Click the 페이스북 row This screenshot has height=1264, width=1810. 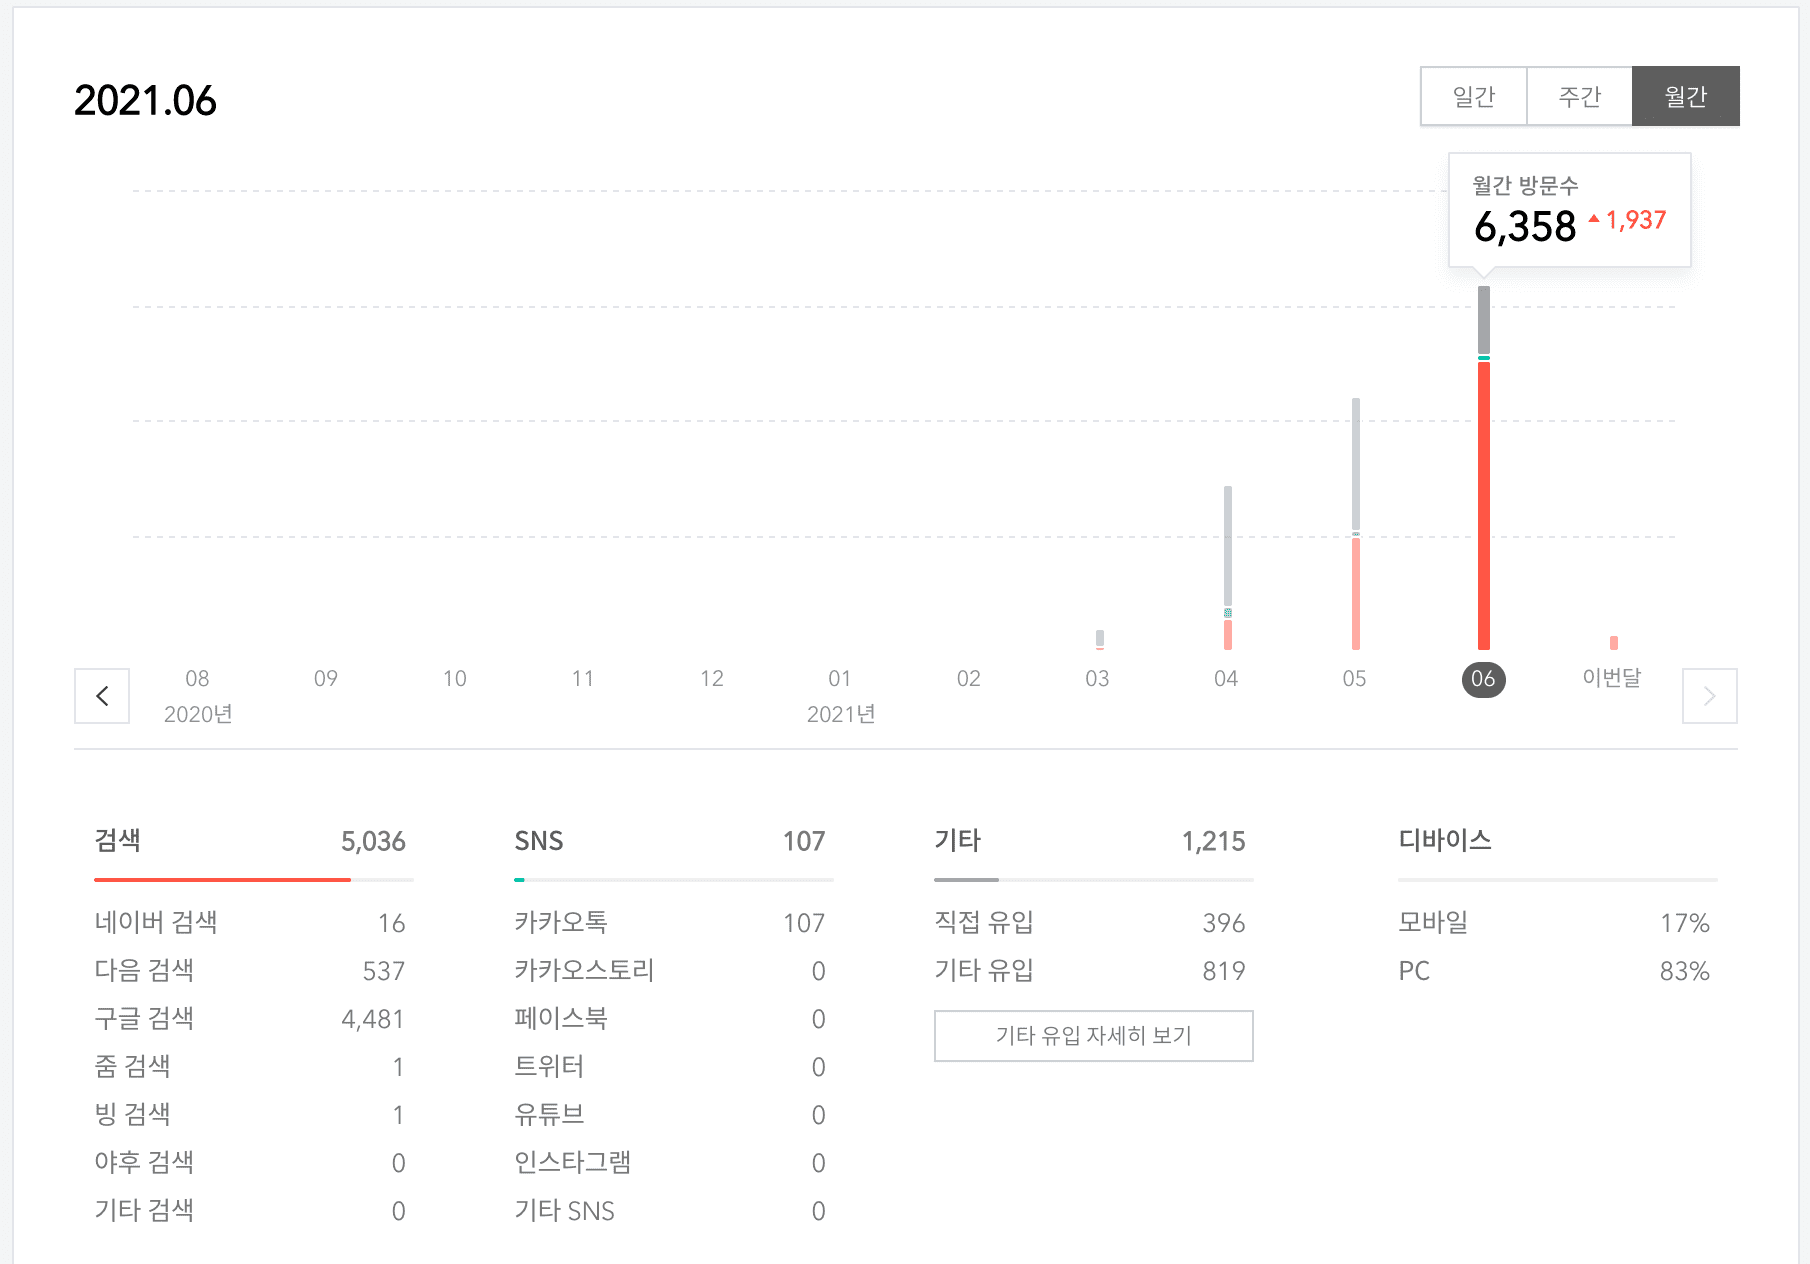pos(670,1018)
